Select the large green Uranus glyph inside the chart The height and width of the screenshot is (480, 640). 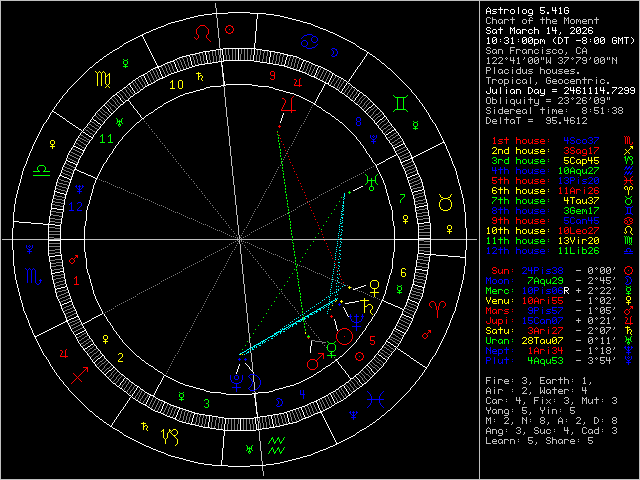pyautogui.click(x=371, y=182)
